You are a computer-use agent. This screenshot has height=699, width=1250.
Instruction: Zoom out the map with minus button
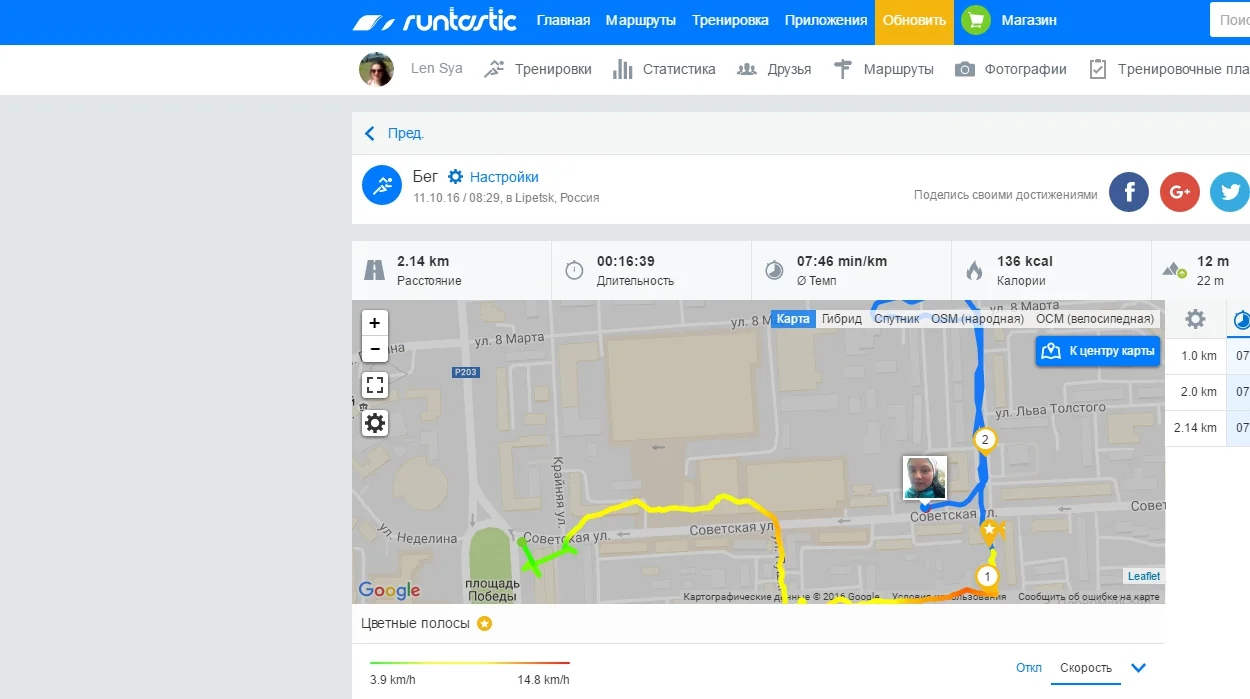click(375, 349)
